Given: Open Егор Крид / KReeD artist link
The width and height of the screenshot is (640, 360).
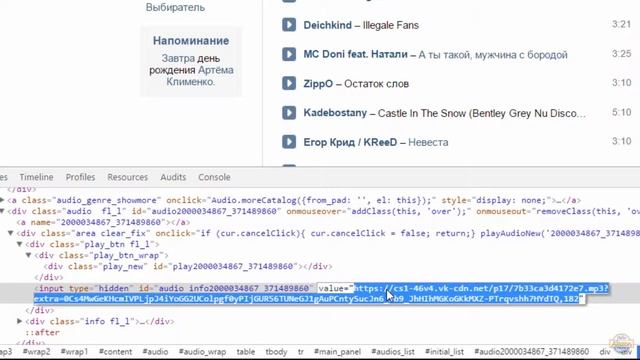Looking at the screenshot, I should click(x=350, y=142).
